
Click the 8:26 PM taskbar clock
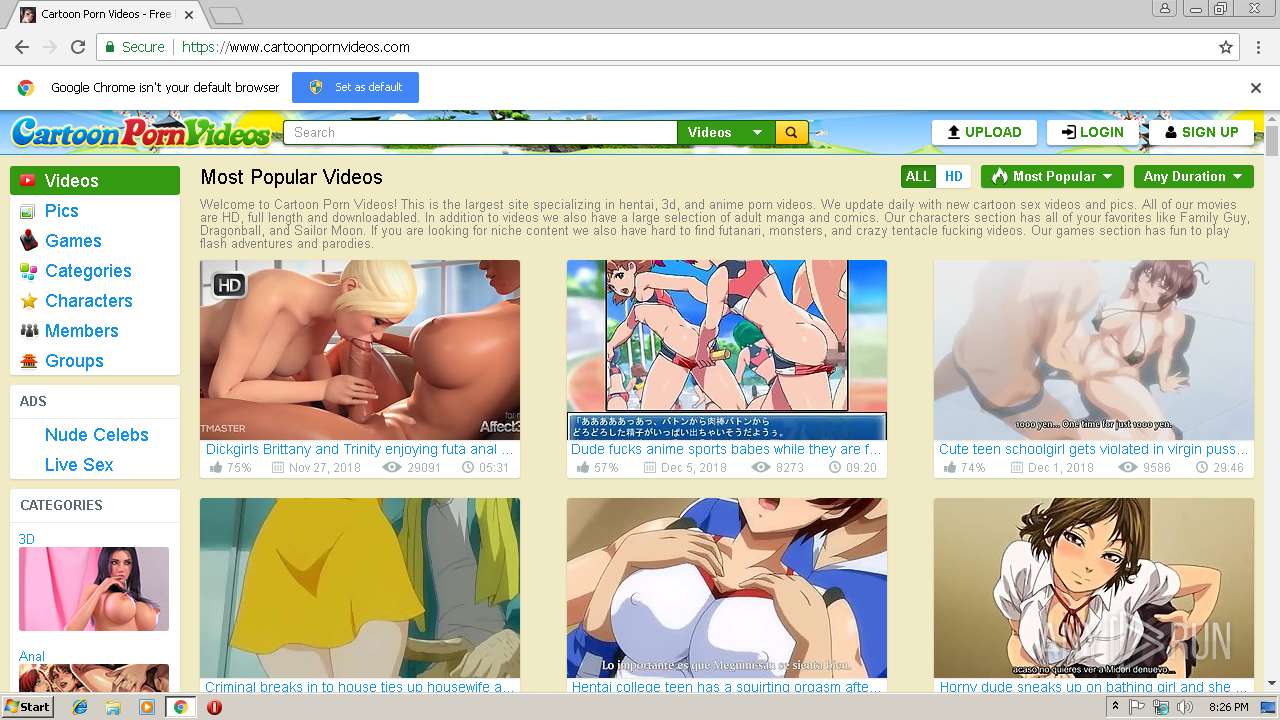click(1229, 707)
